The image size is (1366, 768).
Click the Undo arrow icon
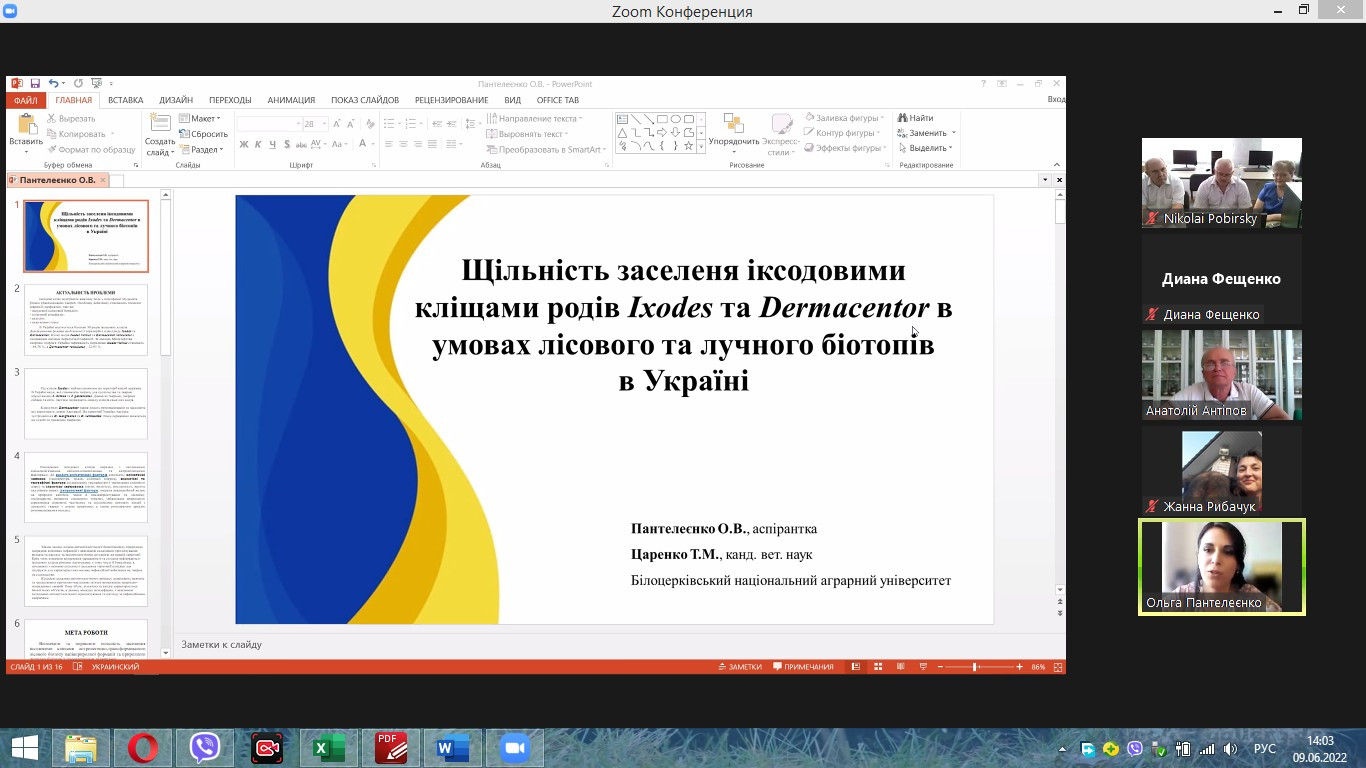point(54,84)
